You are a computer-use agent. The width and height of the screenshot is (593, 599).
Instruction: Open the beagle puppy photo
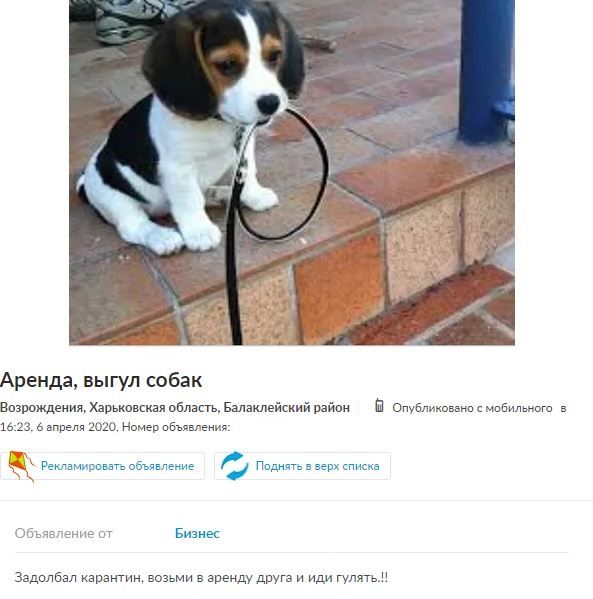[x=292, y=172]
